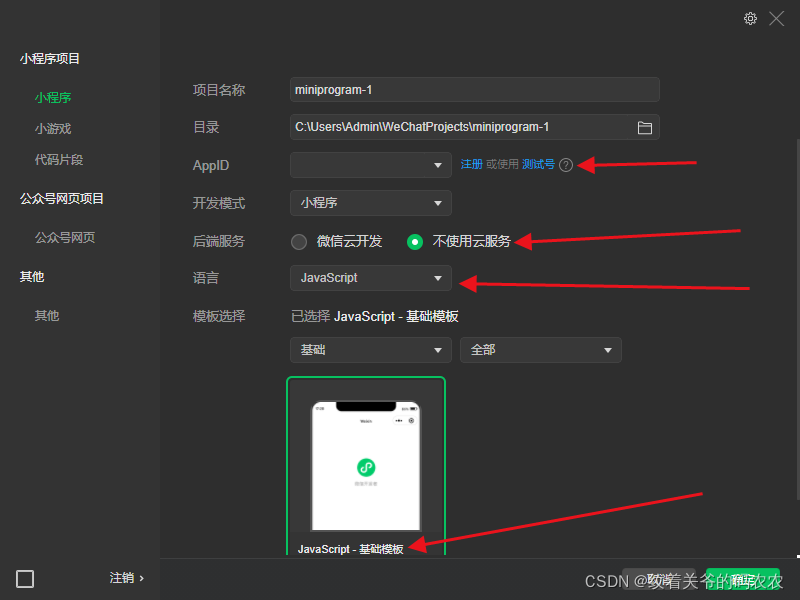Click the 公众号网页项目 section heading

click(x=62, y=198)
